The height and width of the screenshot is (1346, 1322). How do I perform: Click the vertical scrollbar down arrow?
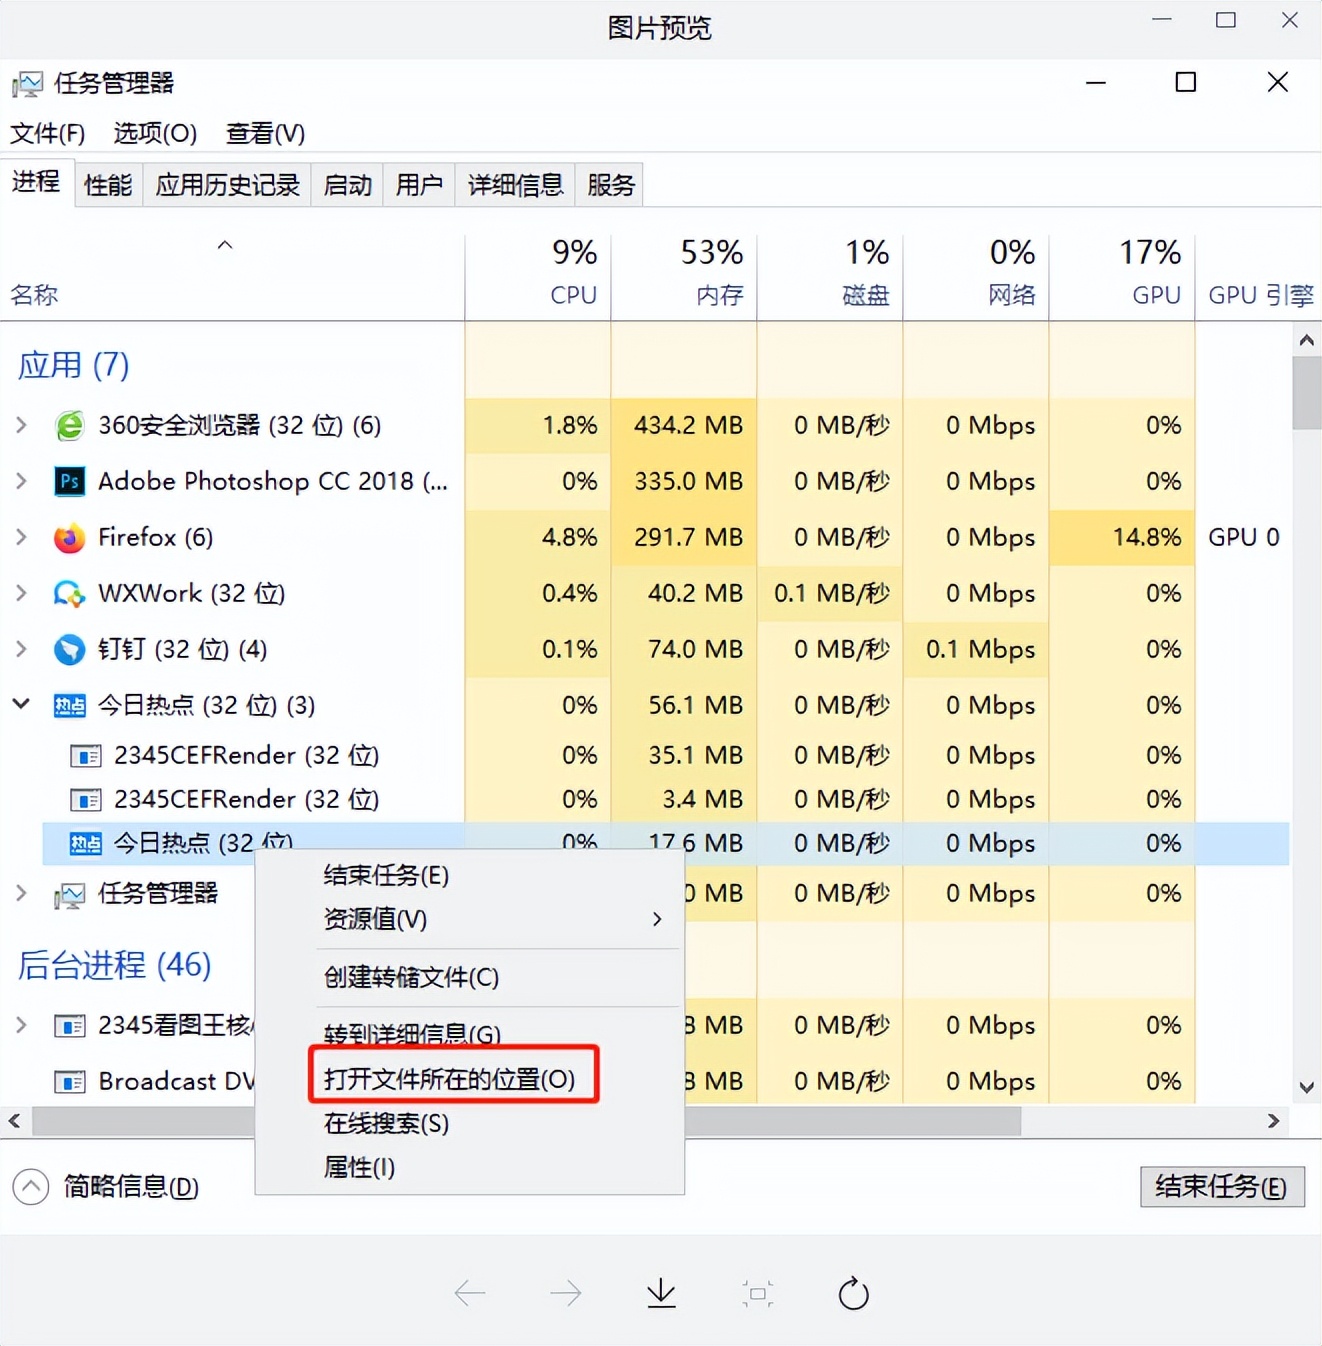1307,1087
